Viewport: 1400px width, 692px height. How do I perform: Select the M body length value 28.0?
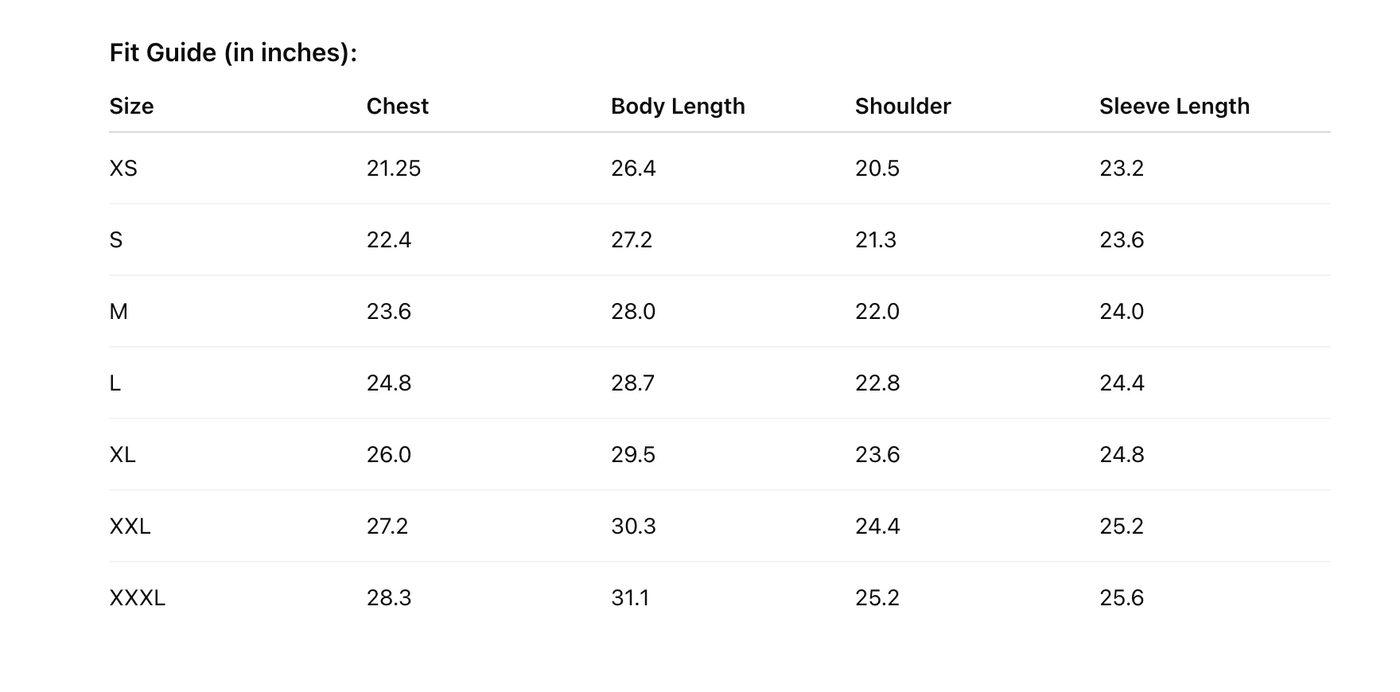(x=633, y=312)
